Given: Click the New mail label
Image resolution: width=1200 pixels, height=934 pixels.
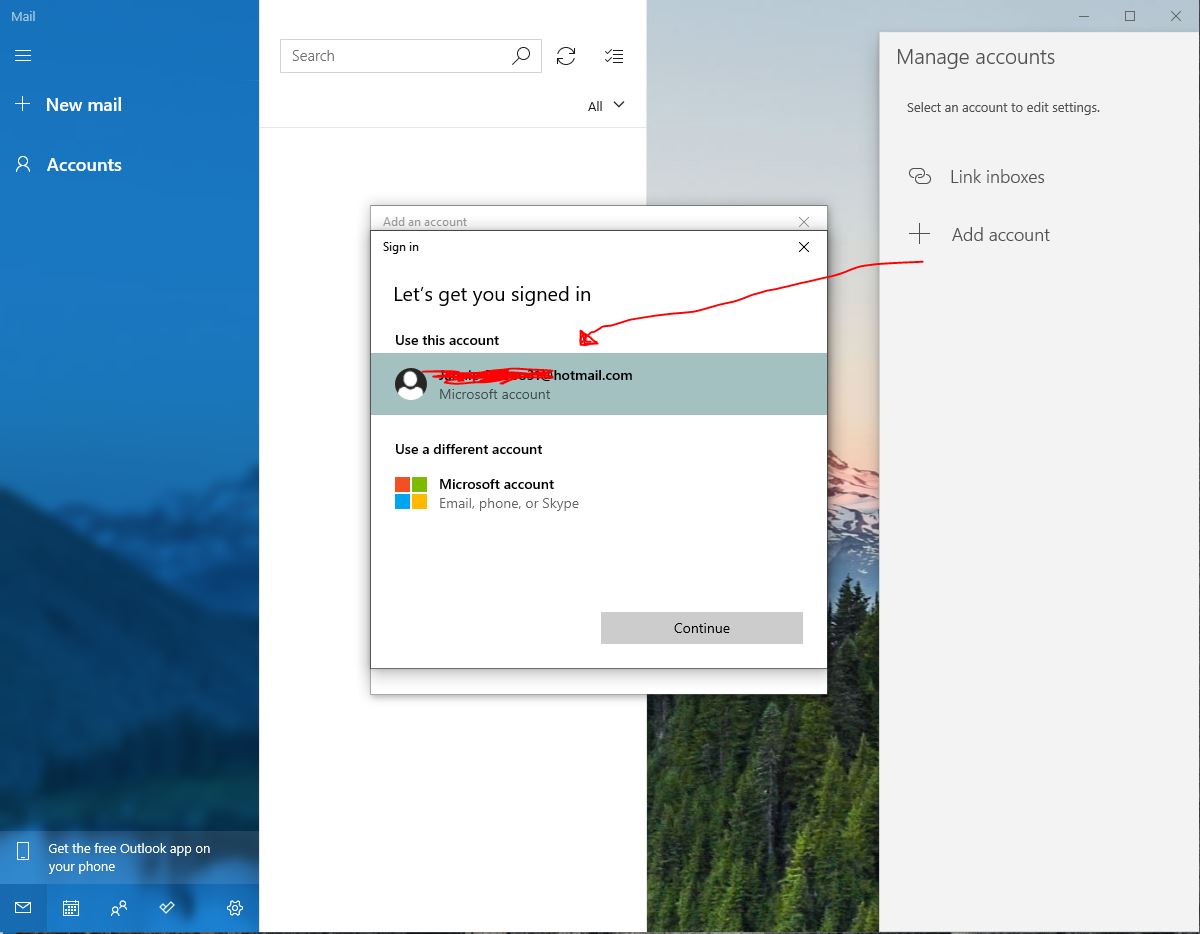Looking at the screenshot, I should 84,104.
